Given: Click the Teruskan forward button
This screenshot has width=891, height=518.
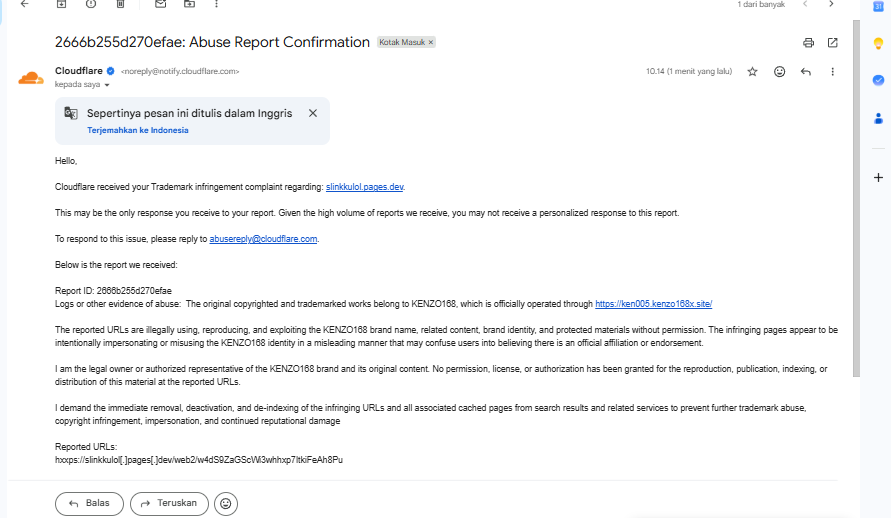Looking at the screenshot, I should point(169,504).
